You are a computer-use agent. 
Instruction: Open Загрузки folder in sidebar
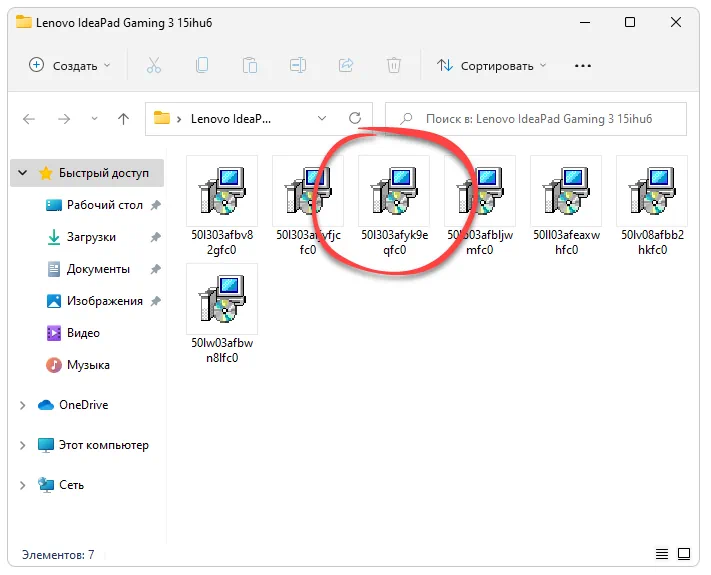[x=90, y=237]
